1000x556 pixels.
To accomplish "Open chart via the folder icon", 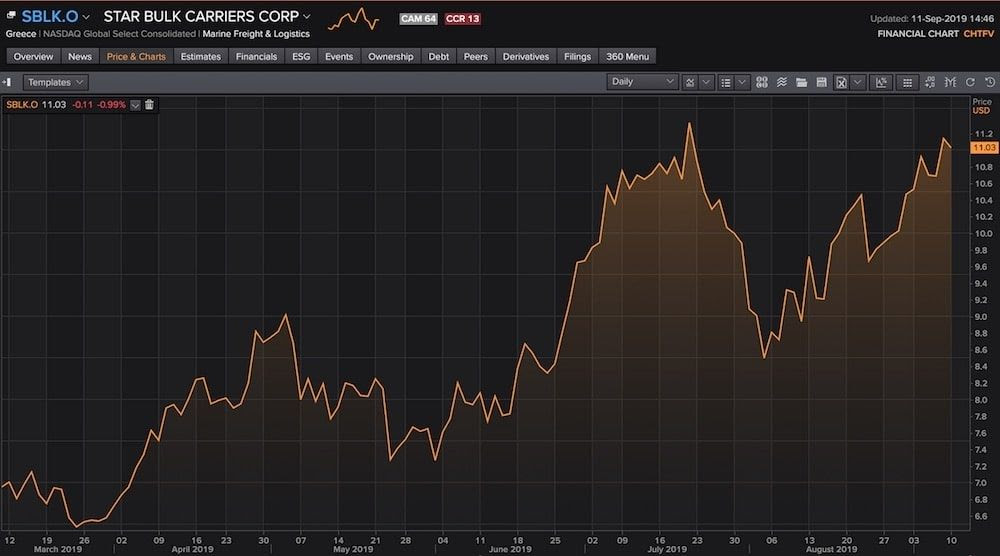I will [802, 82].
